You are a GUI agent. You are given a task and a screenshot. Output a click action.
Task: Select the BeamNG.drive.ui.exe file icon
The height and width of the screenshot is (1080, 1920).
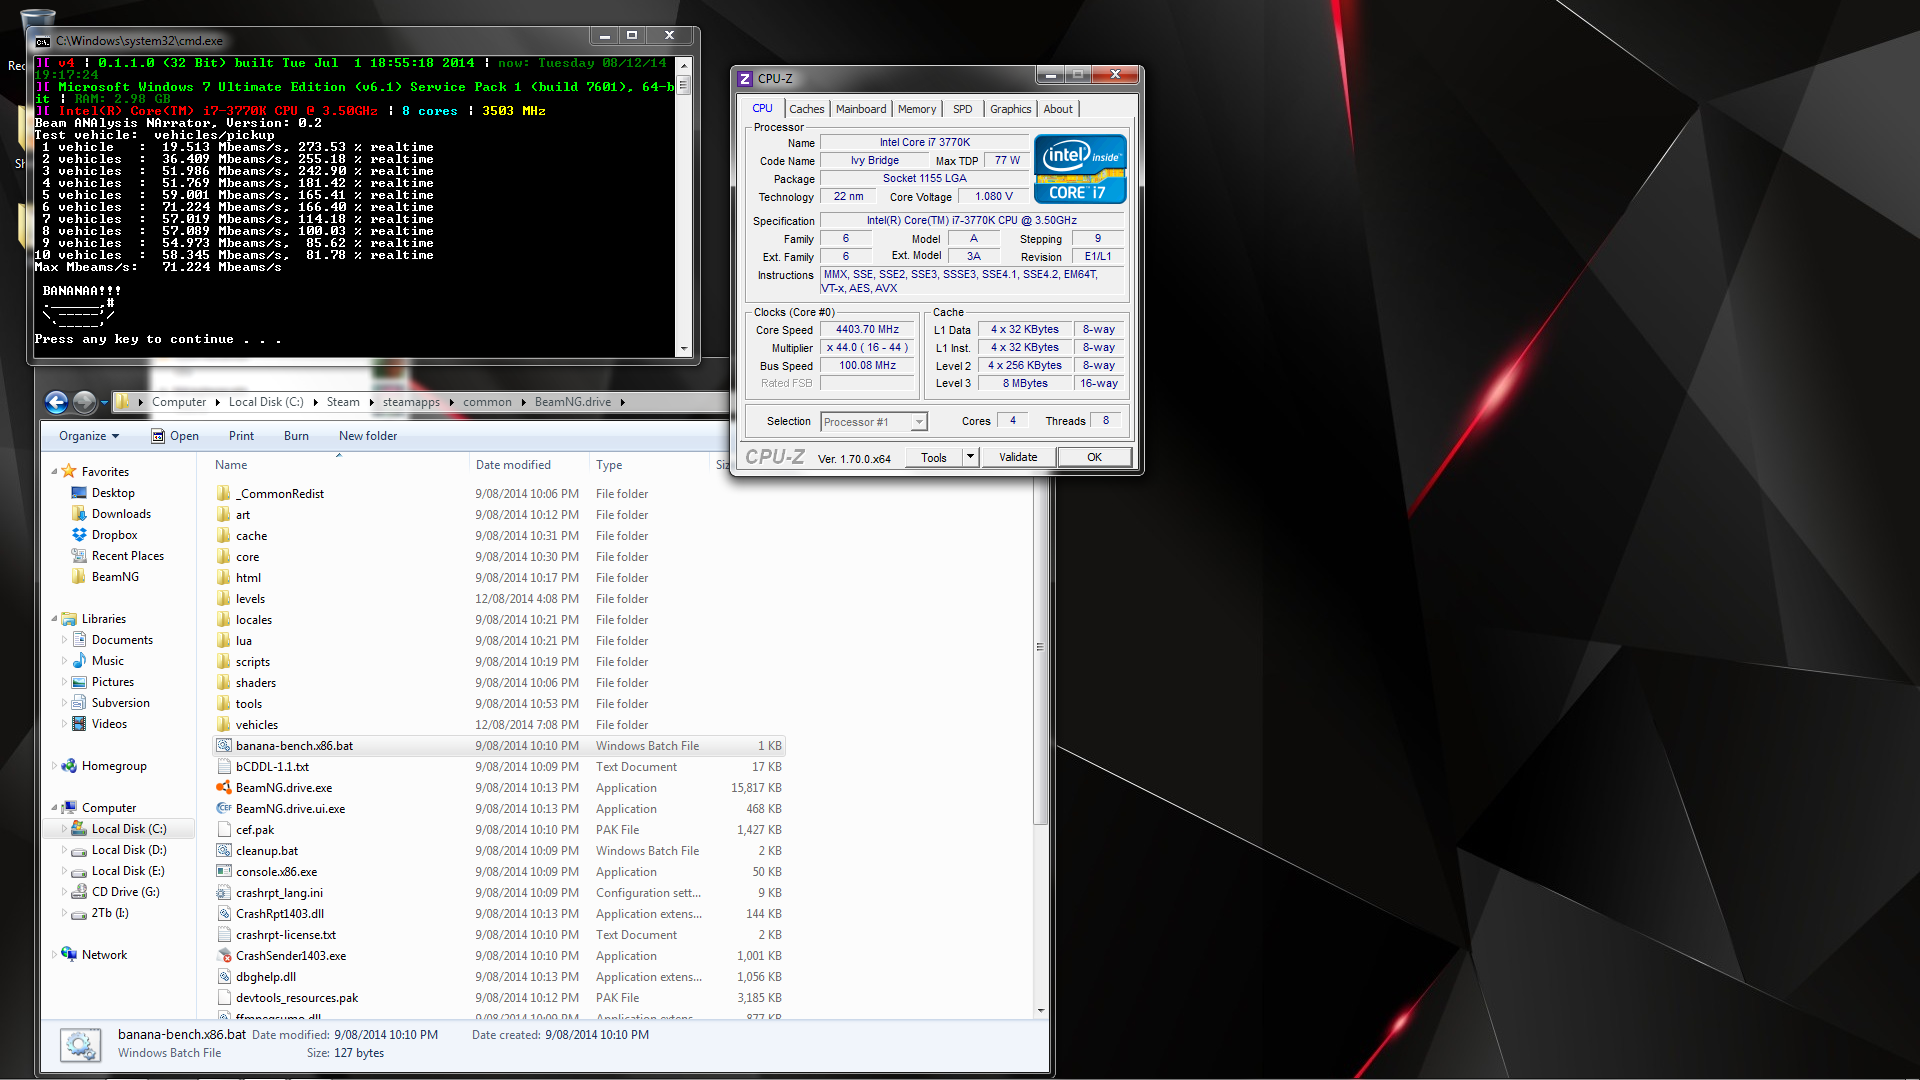(224, 809)
